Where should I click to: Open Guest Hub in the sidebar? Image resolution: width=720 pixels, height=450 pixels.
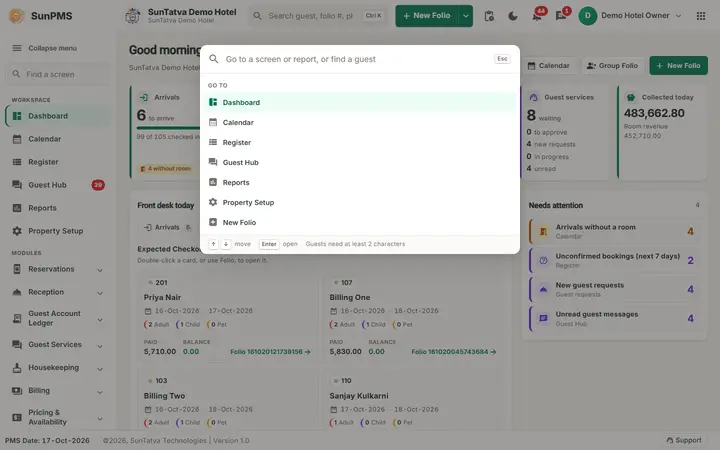[57, 185]
